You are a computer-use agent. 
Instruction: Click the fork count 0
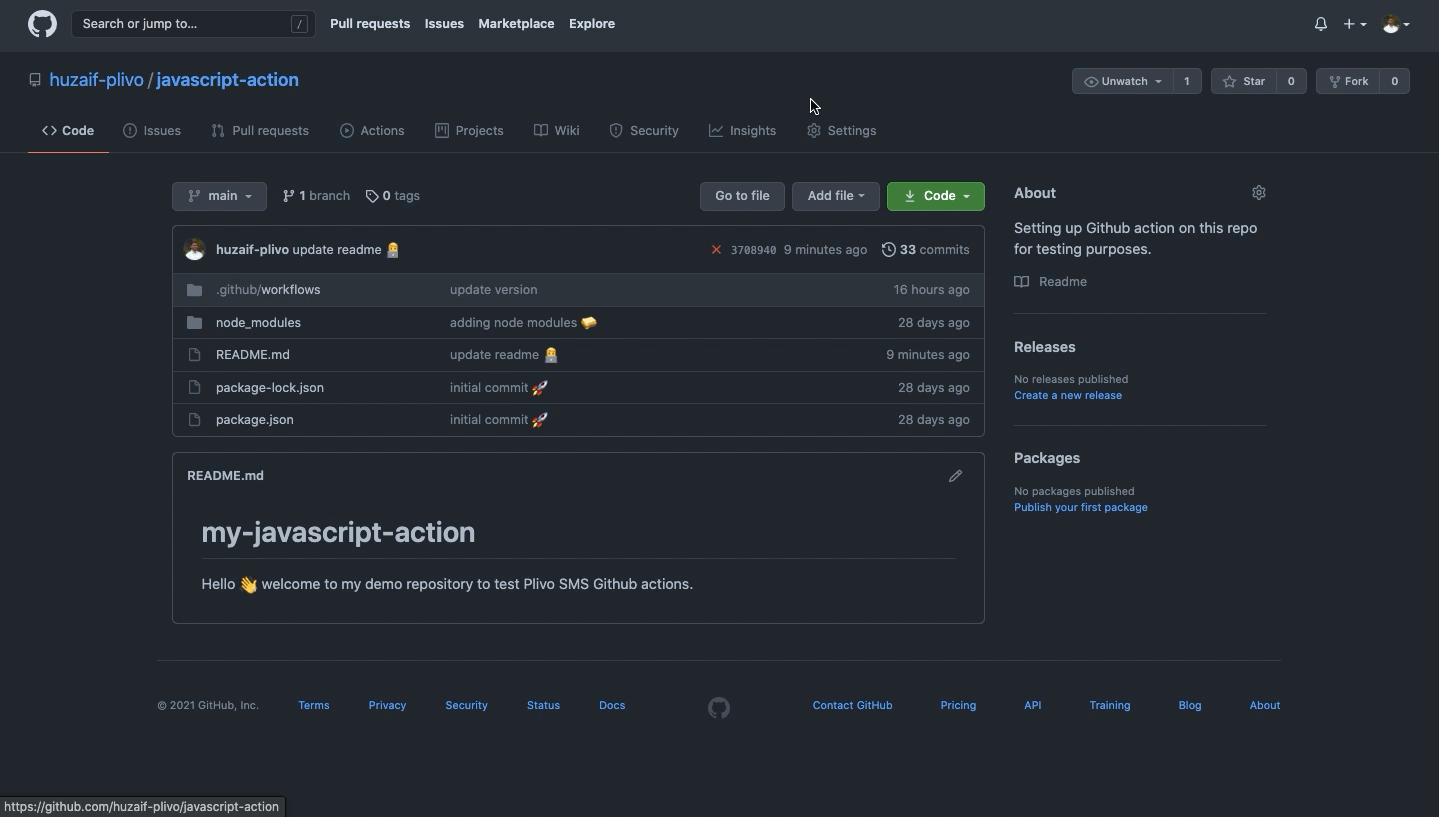[1394, 81]
